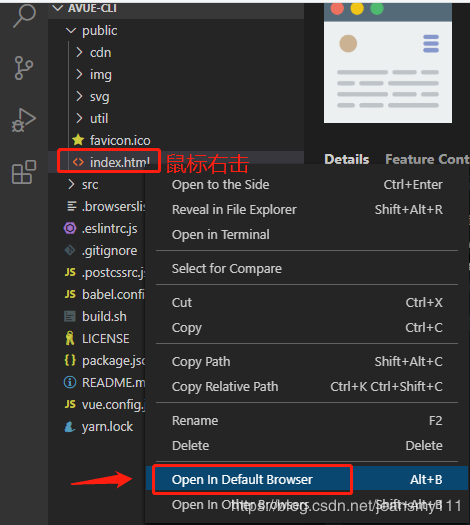Switch to the Details tab
Image resolution: width=470 pixels, height=525 pixels.
tap(346, 159)
